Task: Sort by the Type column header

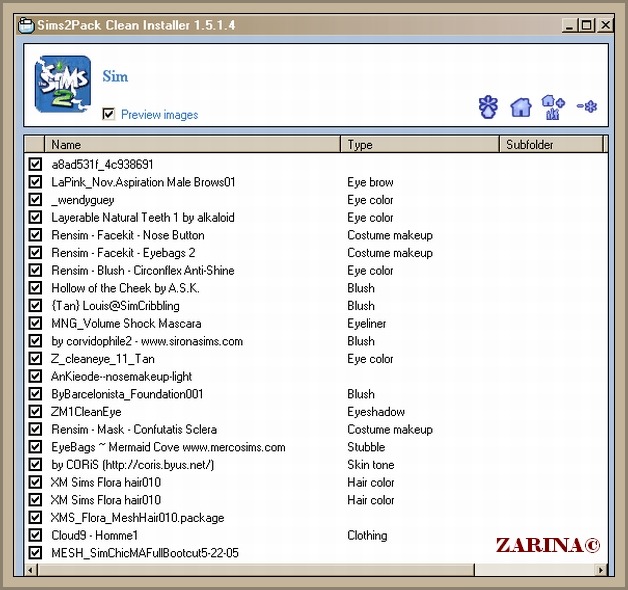Action: click(420, 144)
